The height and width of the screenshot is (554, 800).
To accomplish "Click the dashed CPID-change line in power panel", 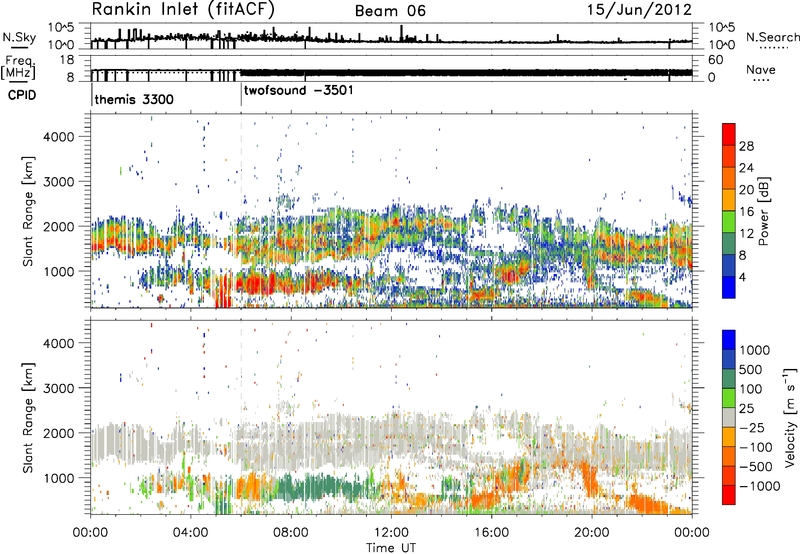I will click(x=241, y=211).
